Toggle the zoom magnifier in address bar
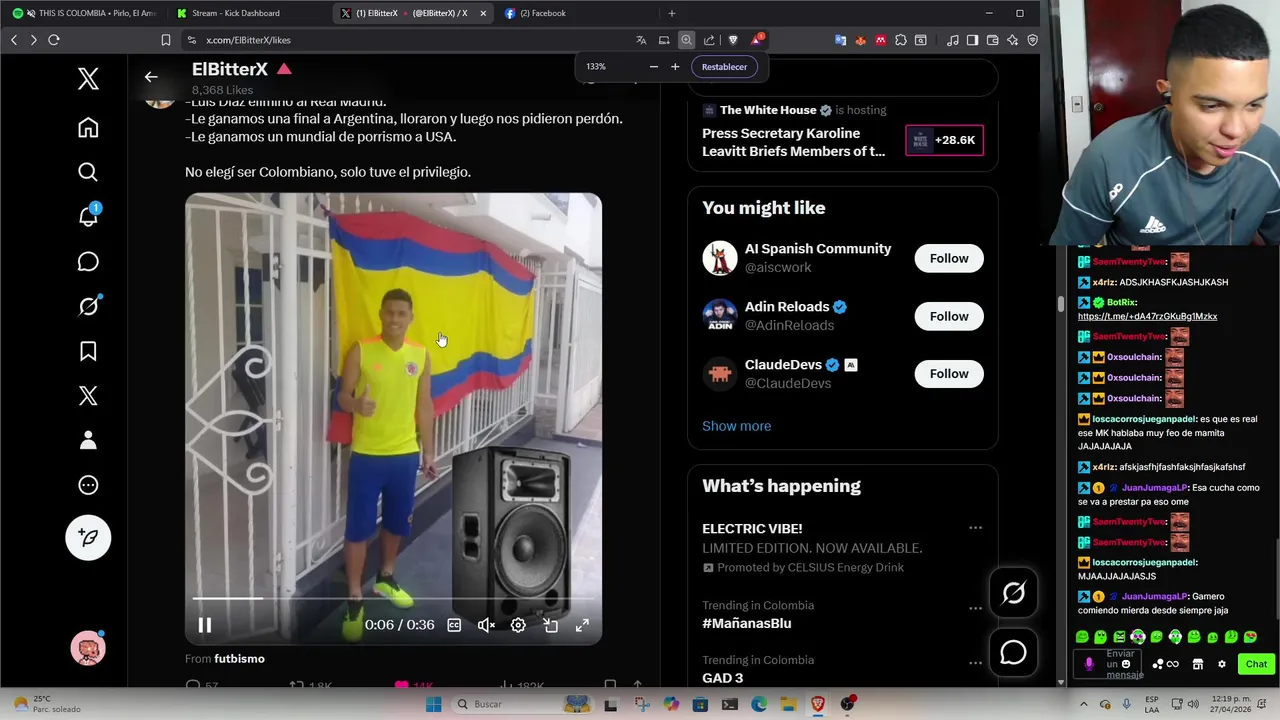The height and width of the screenshot is (720, 1280). coord(686,40)
